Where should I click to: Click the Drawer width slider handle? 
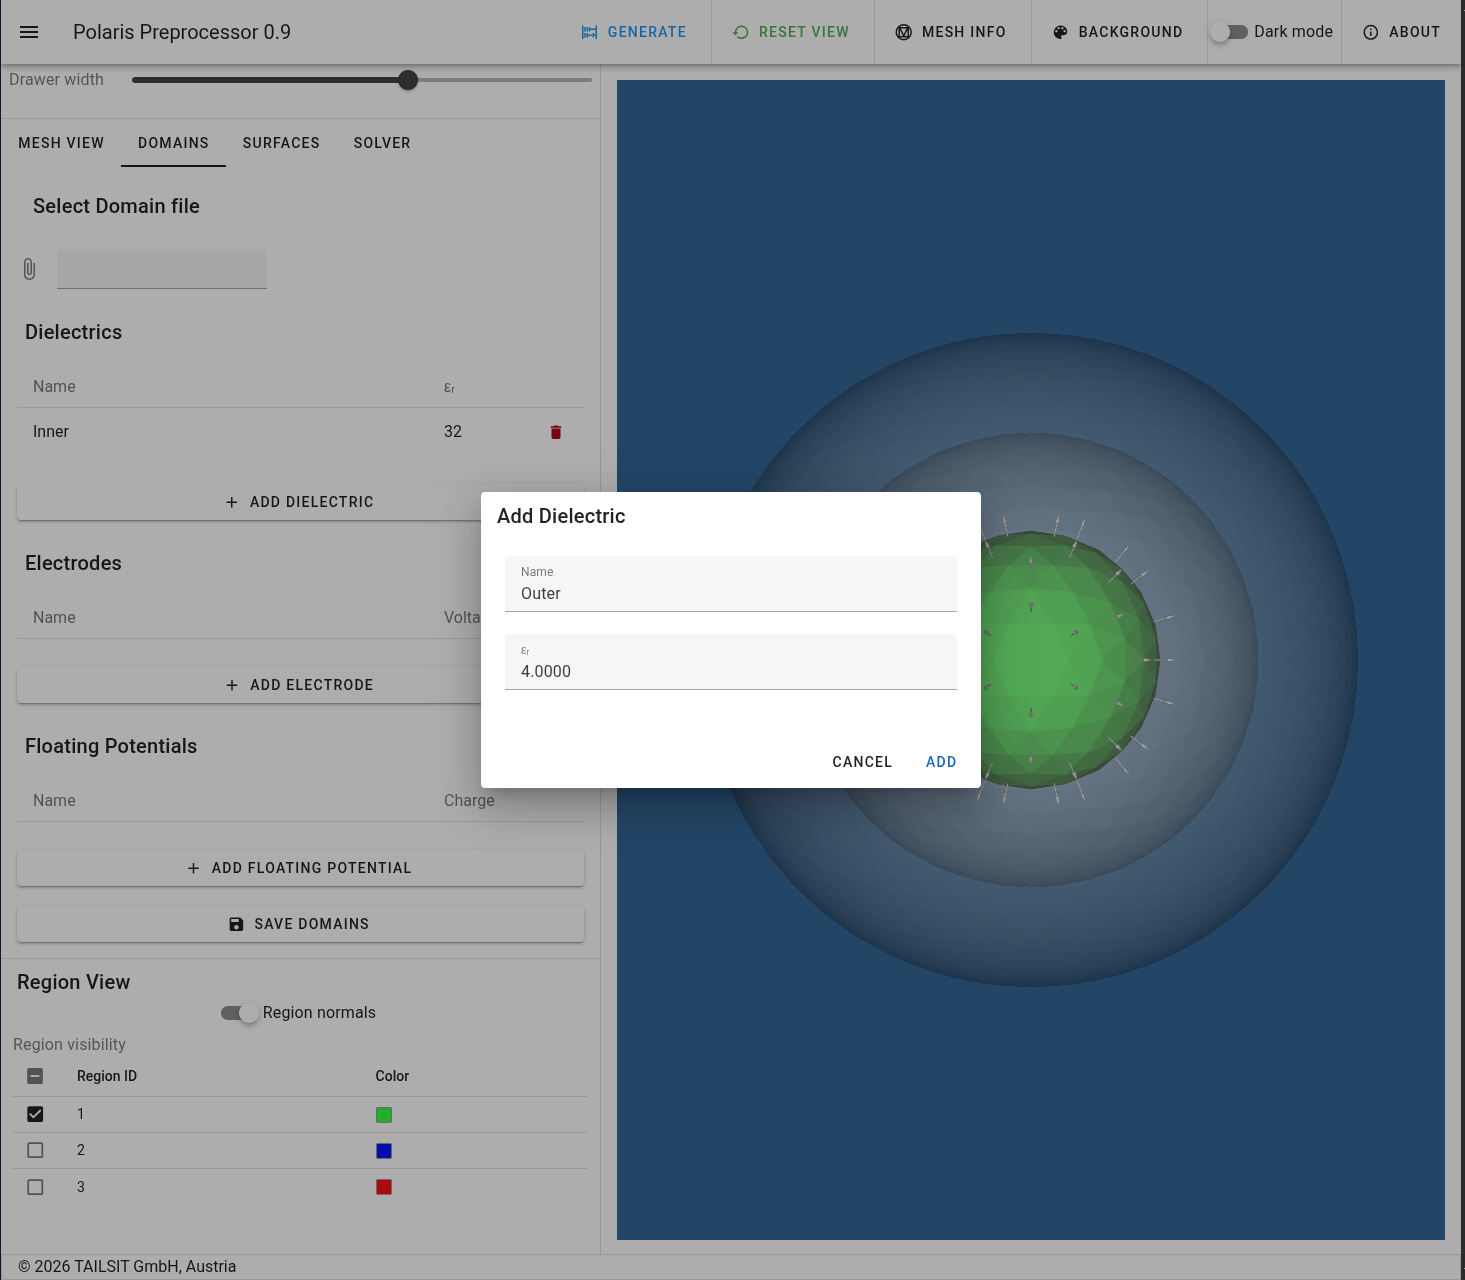coord(408,80)
